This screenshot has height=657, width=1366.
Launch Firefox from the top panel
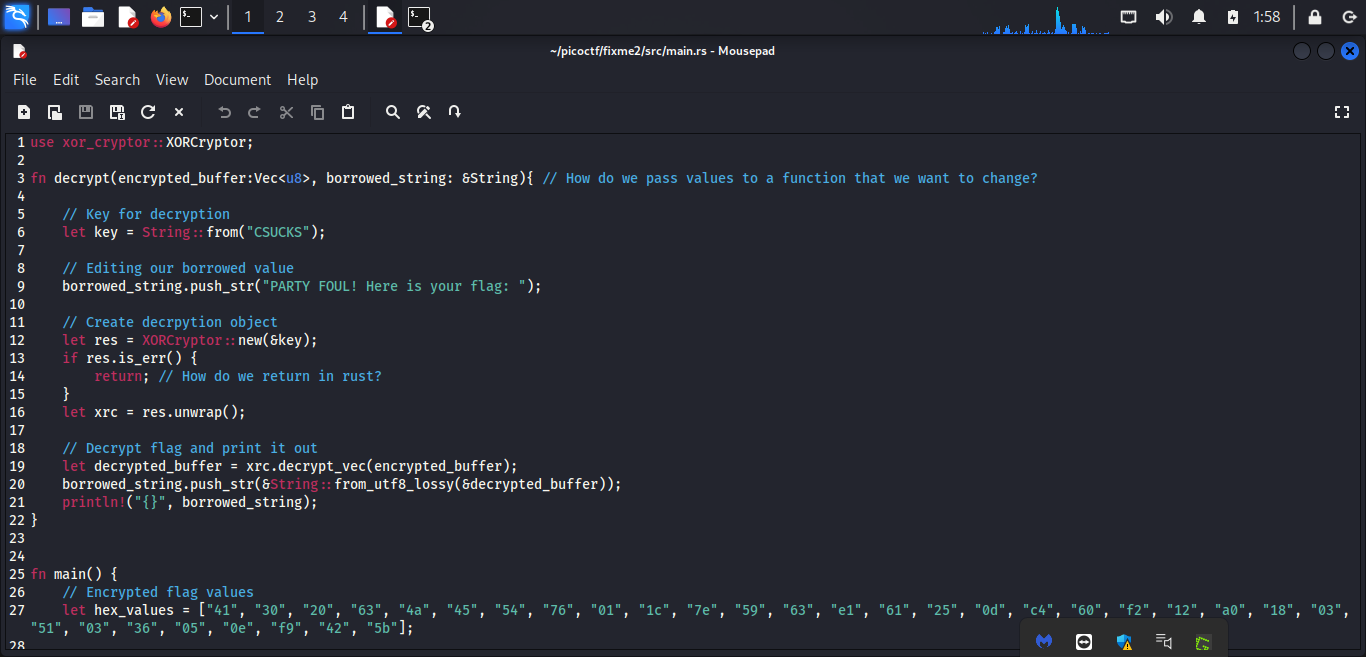(x=160, y=17)
